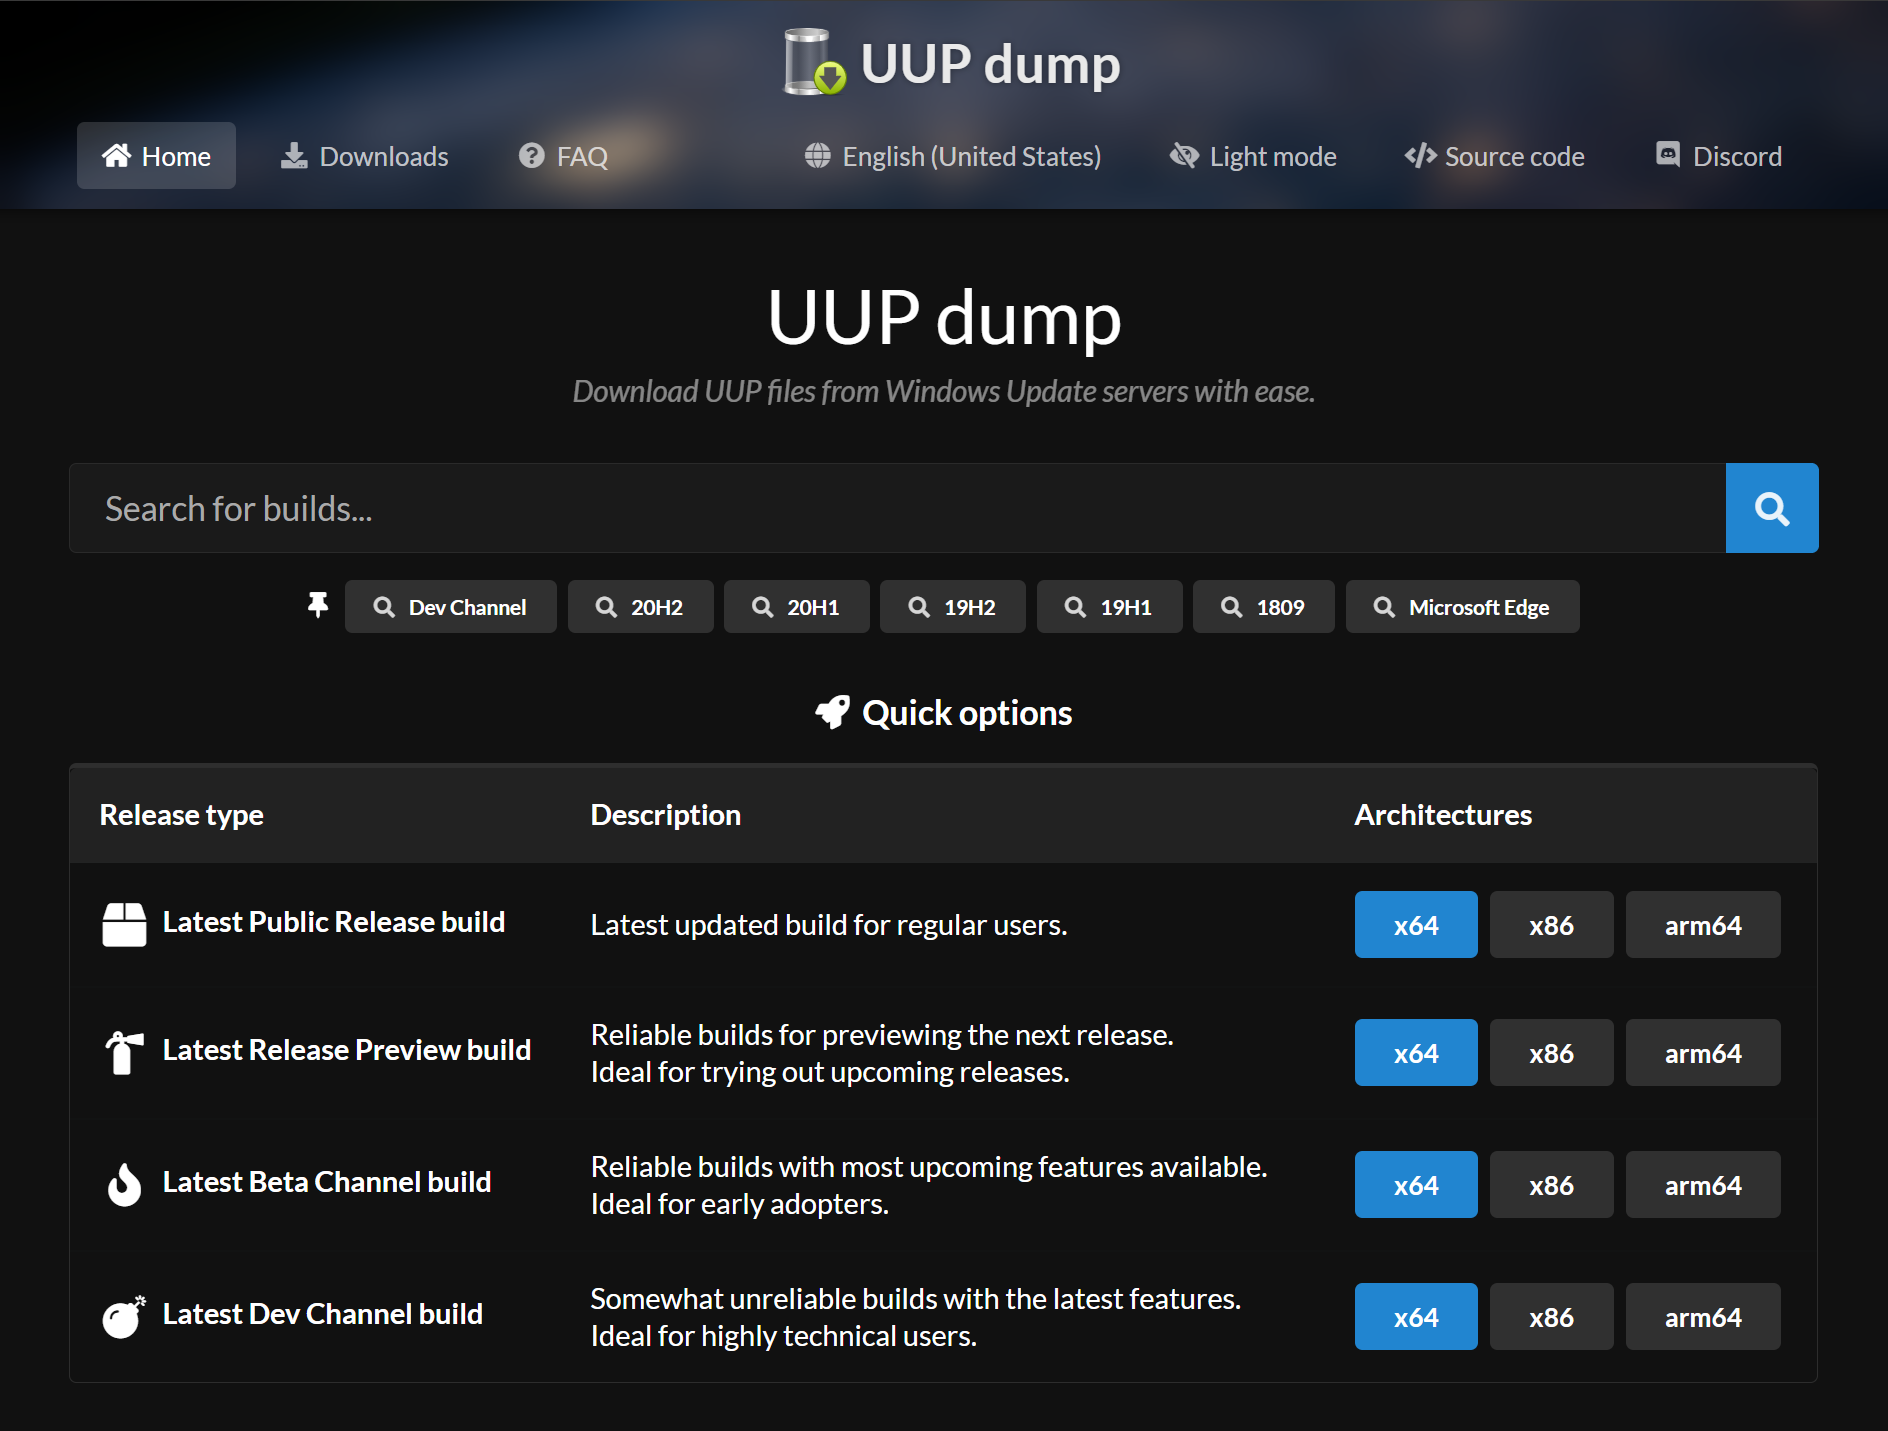Select x86 for Latest Beta Channel build
This screenshot has width=1888, height=1431.
point(1551,1185)
